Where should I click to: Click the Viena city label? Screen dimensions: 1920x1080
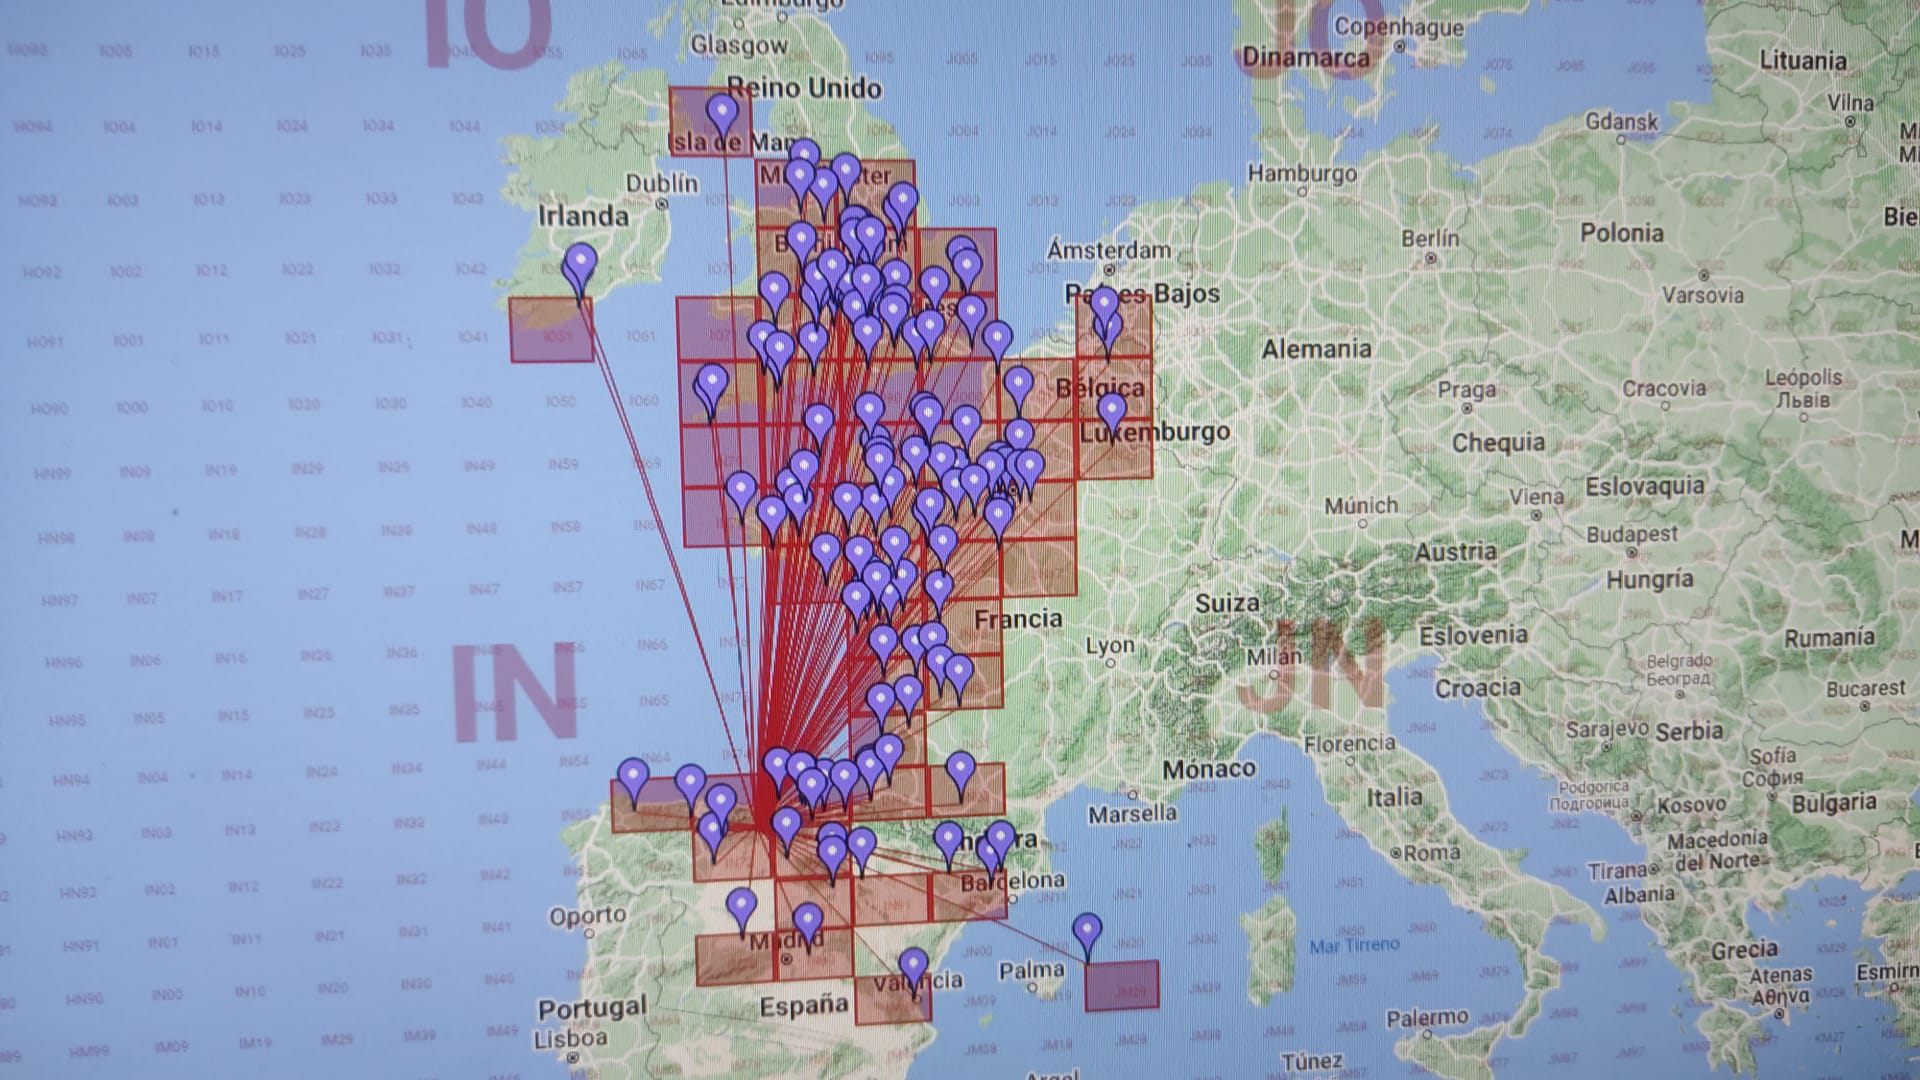click(1536, 497)
